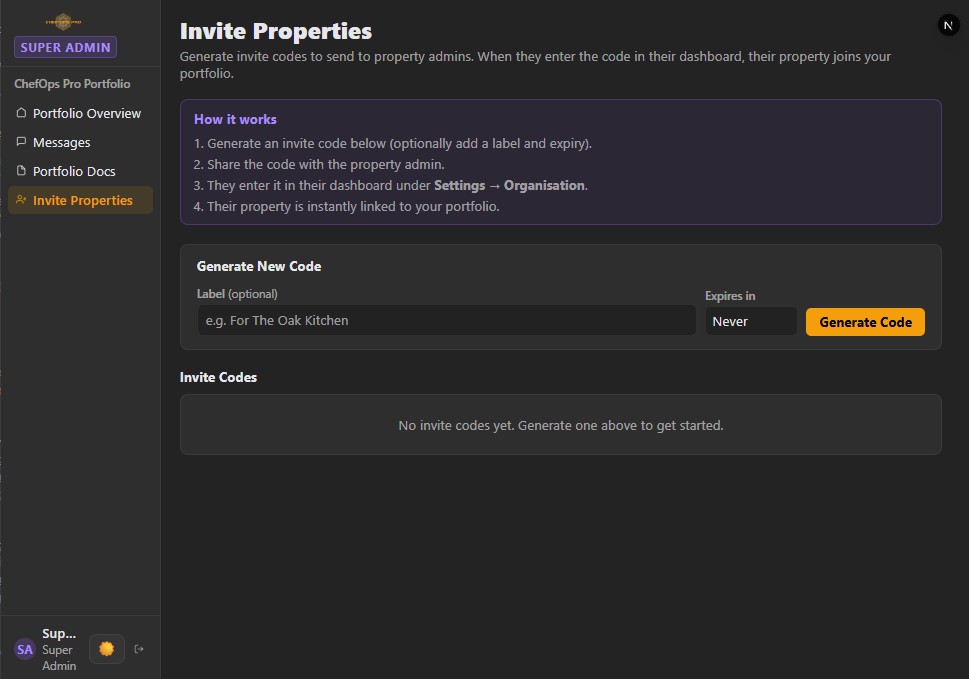Image resolution: width=969 pixels, height=679 pixels.
Task: Toggle the sun theme icon
Action: coord(106,649)
